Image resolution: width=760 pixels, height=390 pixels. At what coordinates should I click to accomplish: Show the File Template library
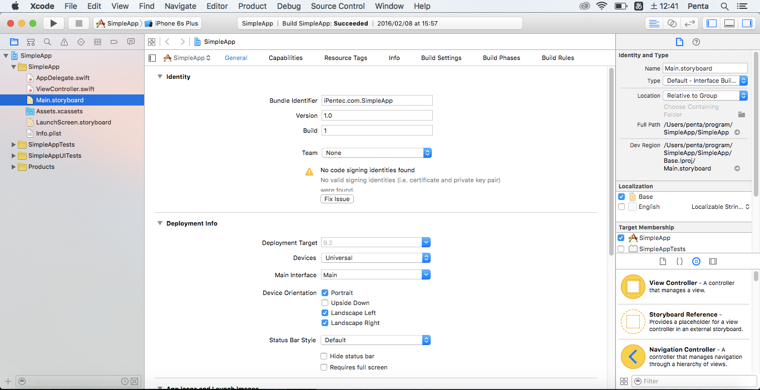tap(663, 262)
